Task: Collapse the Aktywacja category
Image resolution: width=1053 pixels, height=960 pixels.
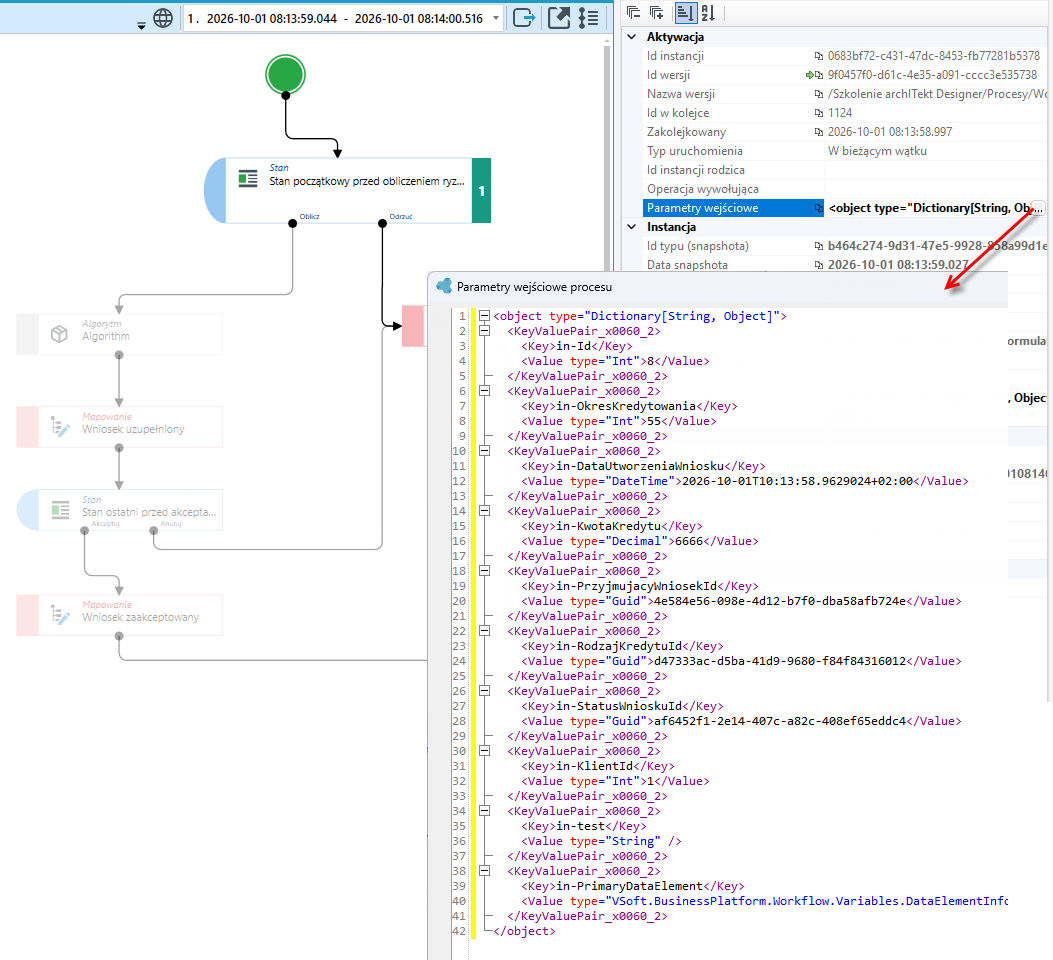Action: (x=631, y=37)
